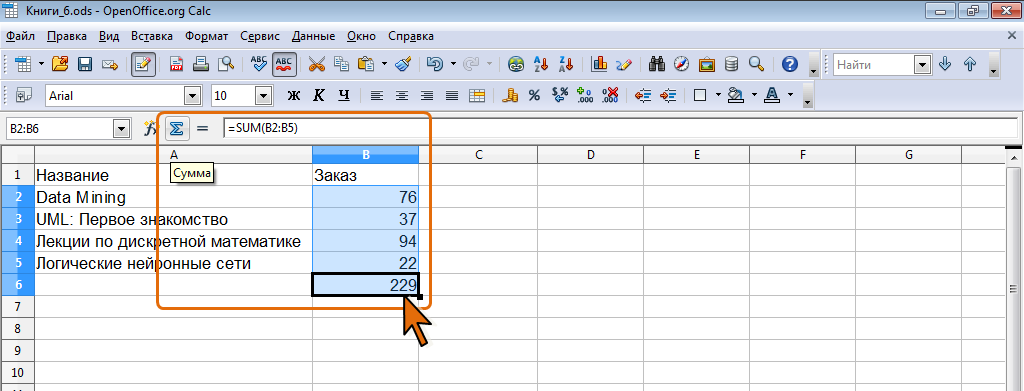The width and height of the screenshot is (1024, 391).
Task: Toggle bold Ж formatting
Action: click(294, 95)
